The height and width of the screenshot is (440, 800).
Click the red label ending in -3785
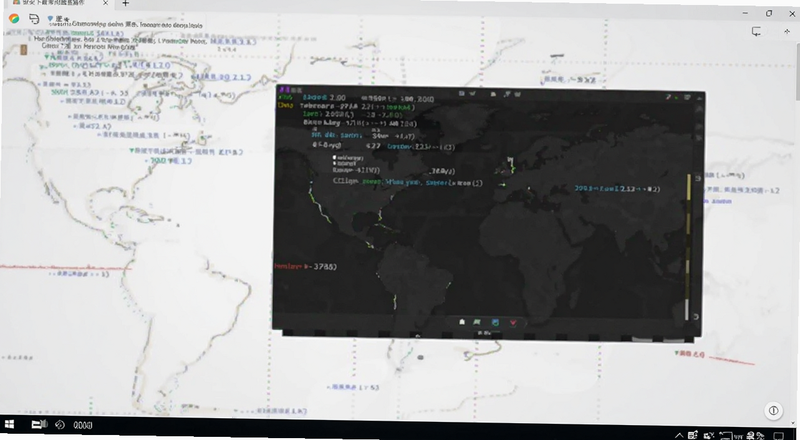tap(305, 266)
